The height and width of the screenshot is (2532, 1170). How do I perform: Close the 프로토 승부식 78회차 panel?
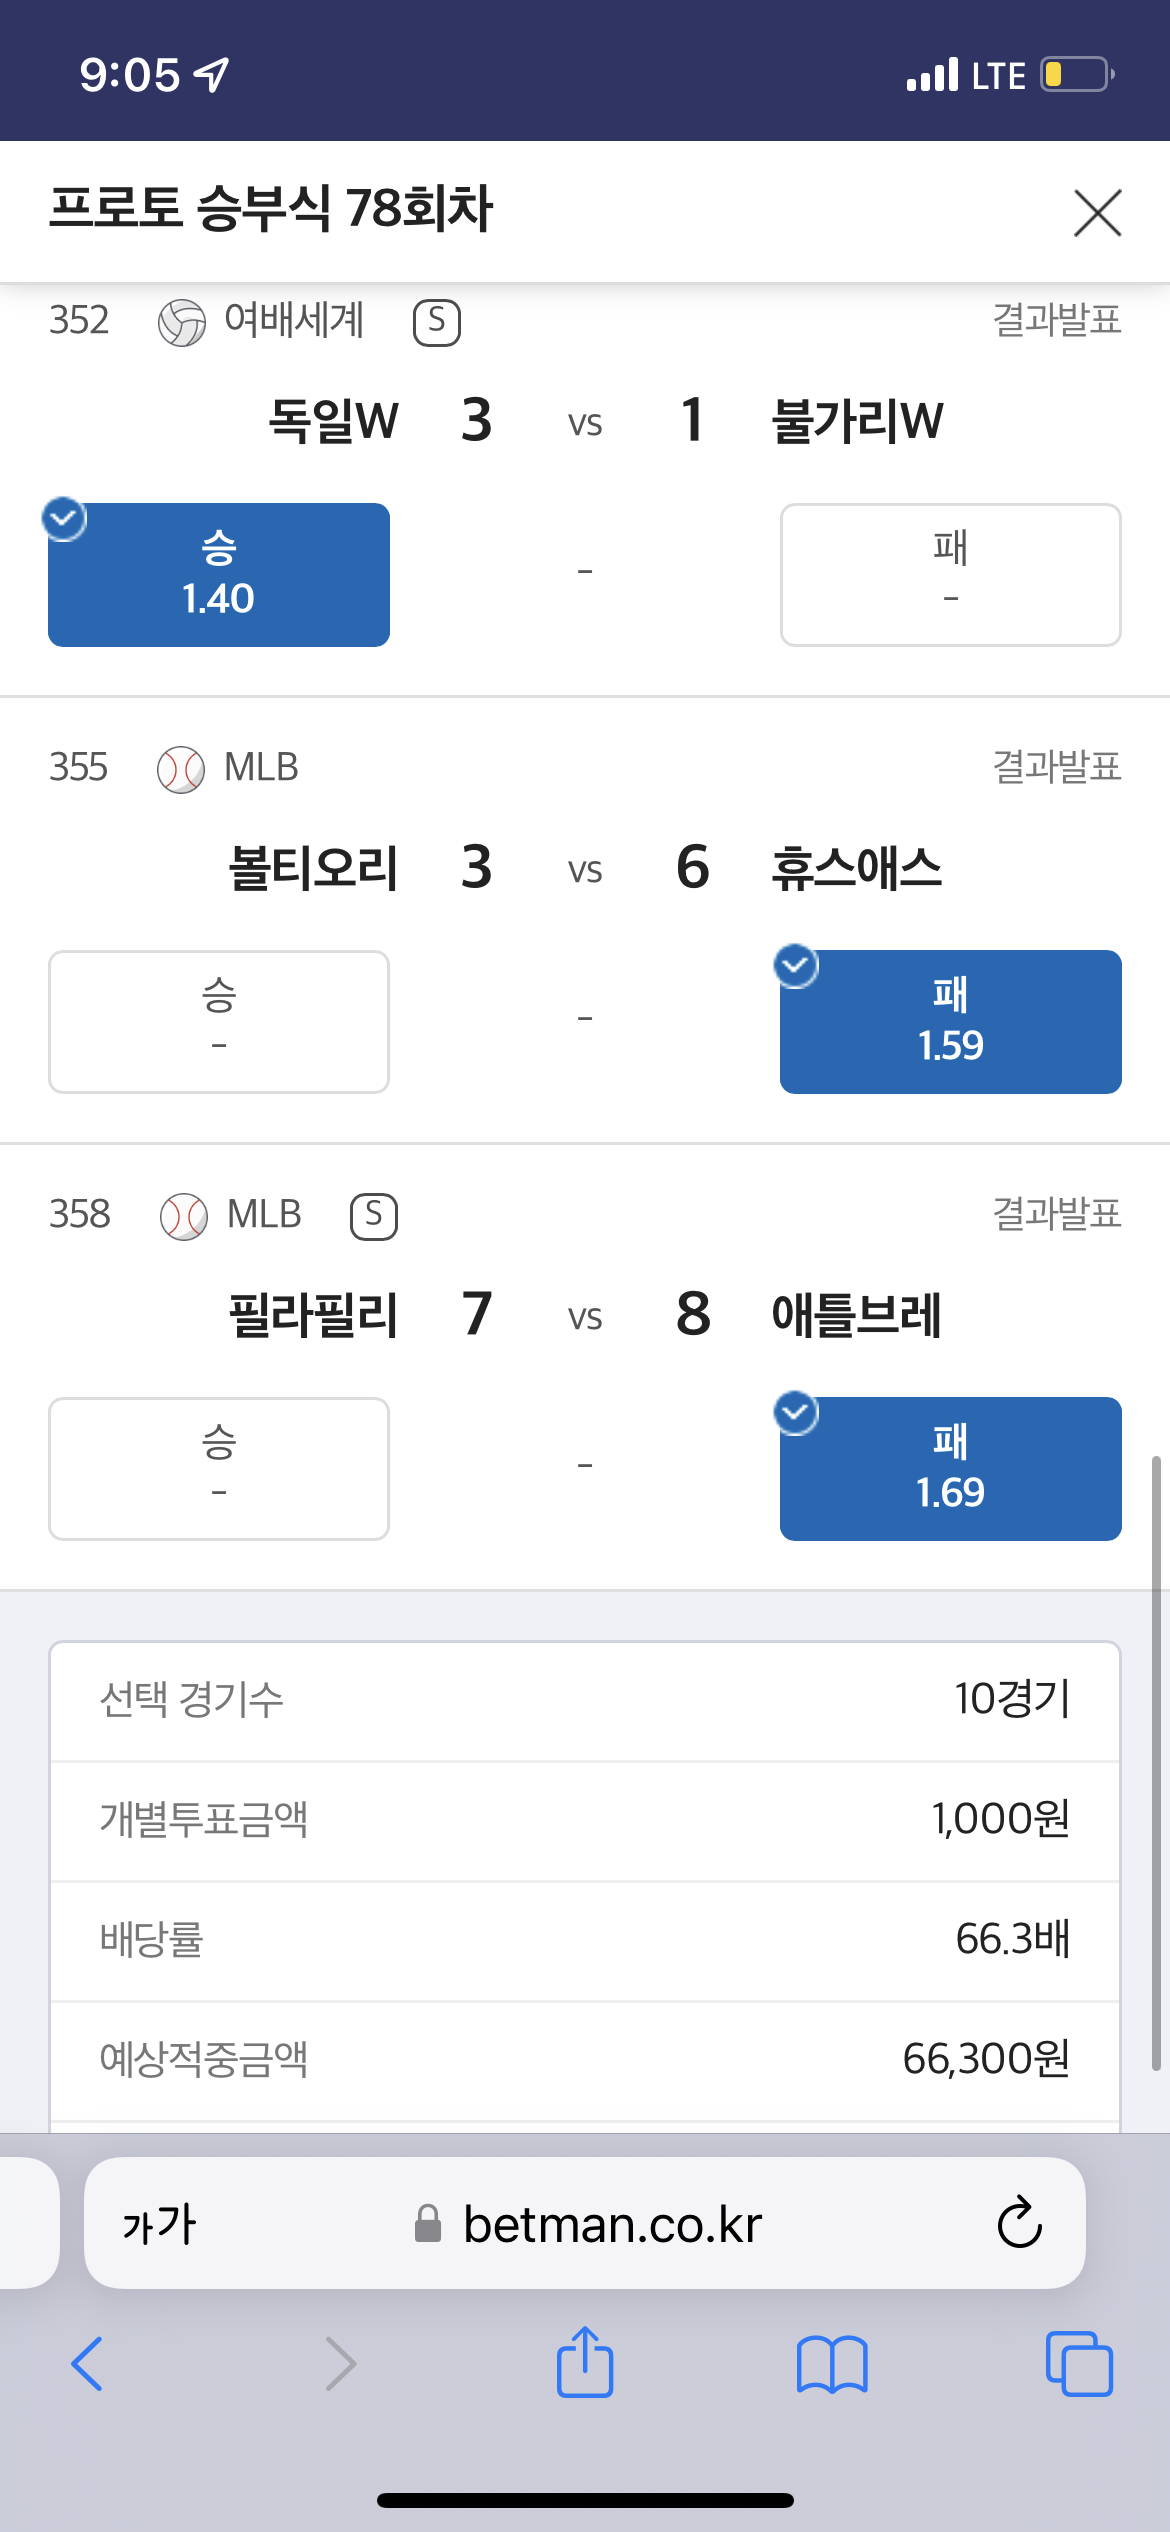coord(1097,212)
